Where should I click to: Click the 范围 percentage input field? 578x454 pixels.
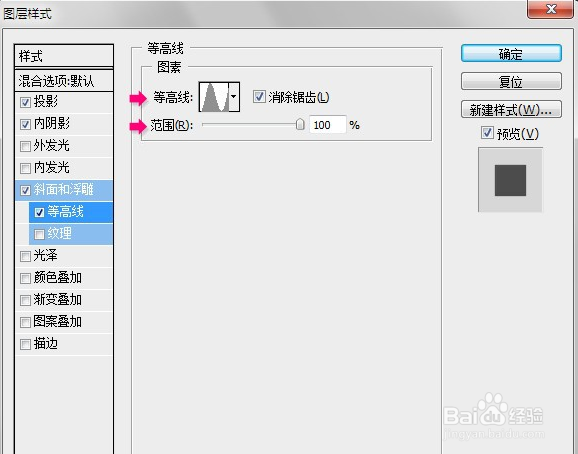328,125
